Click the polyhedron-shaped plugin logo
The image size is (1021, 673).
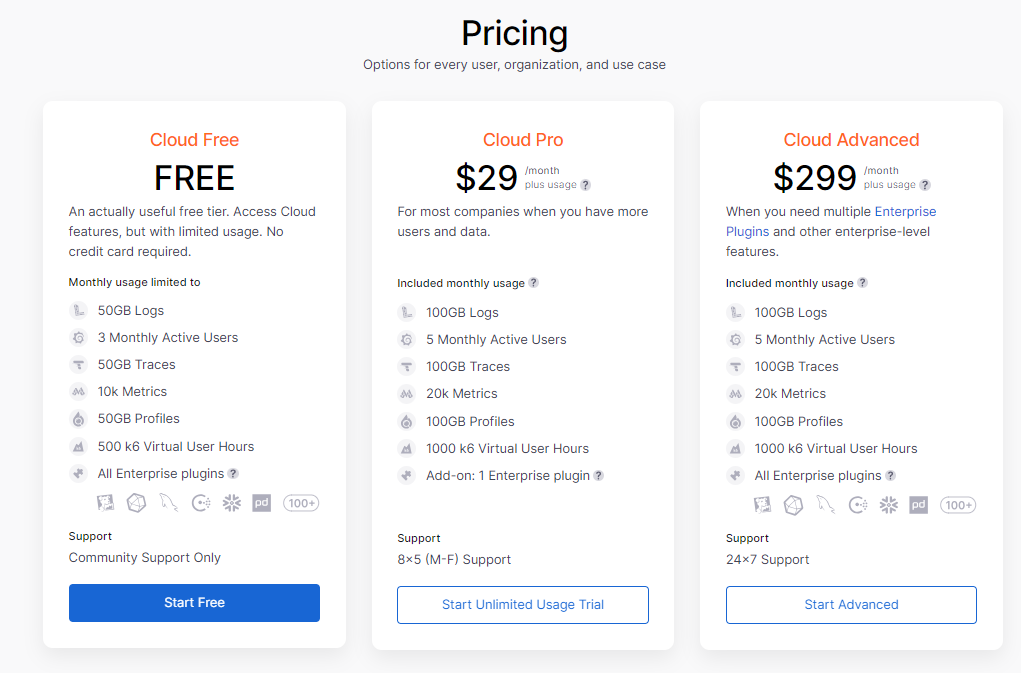pos(135,503)
